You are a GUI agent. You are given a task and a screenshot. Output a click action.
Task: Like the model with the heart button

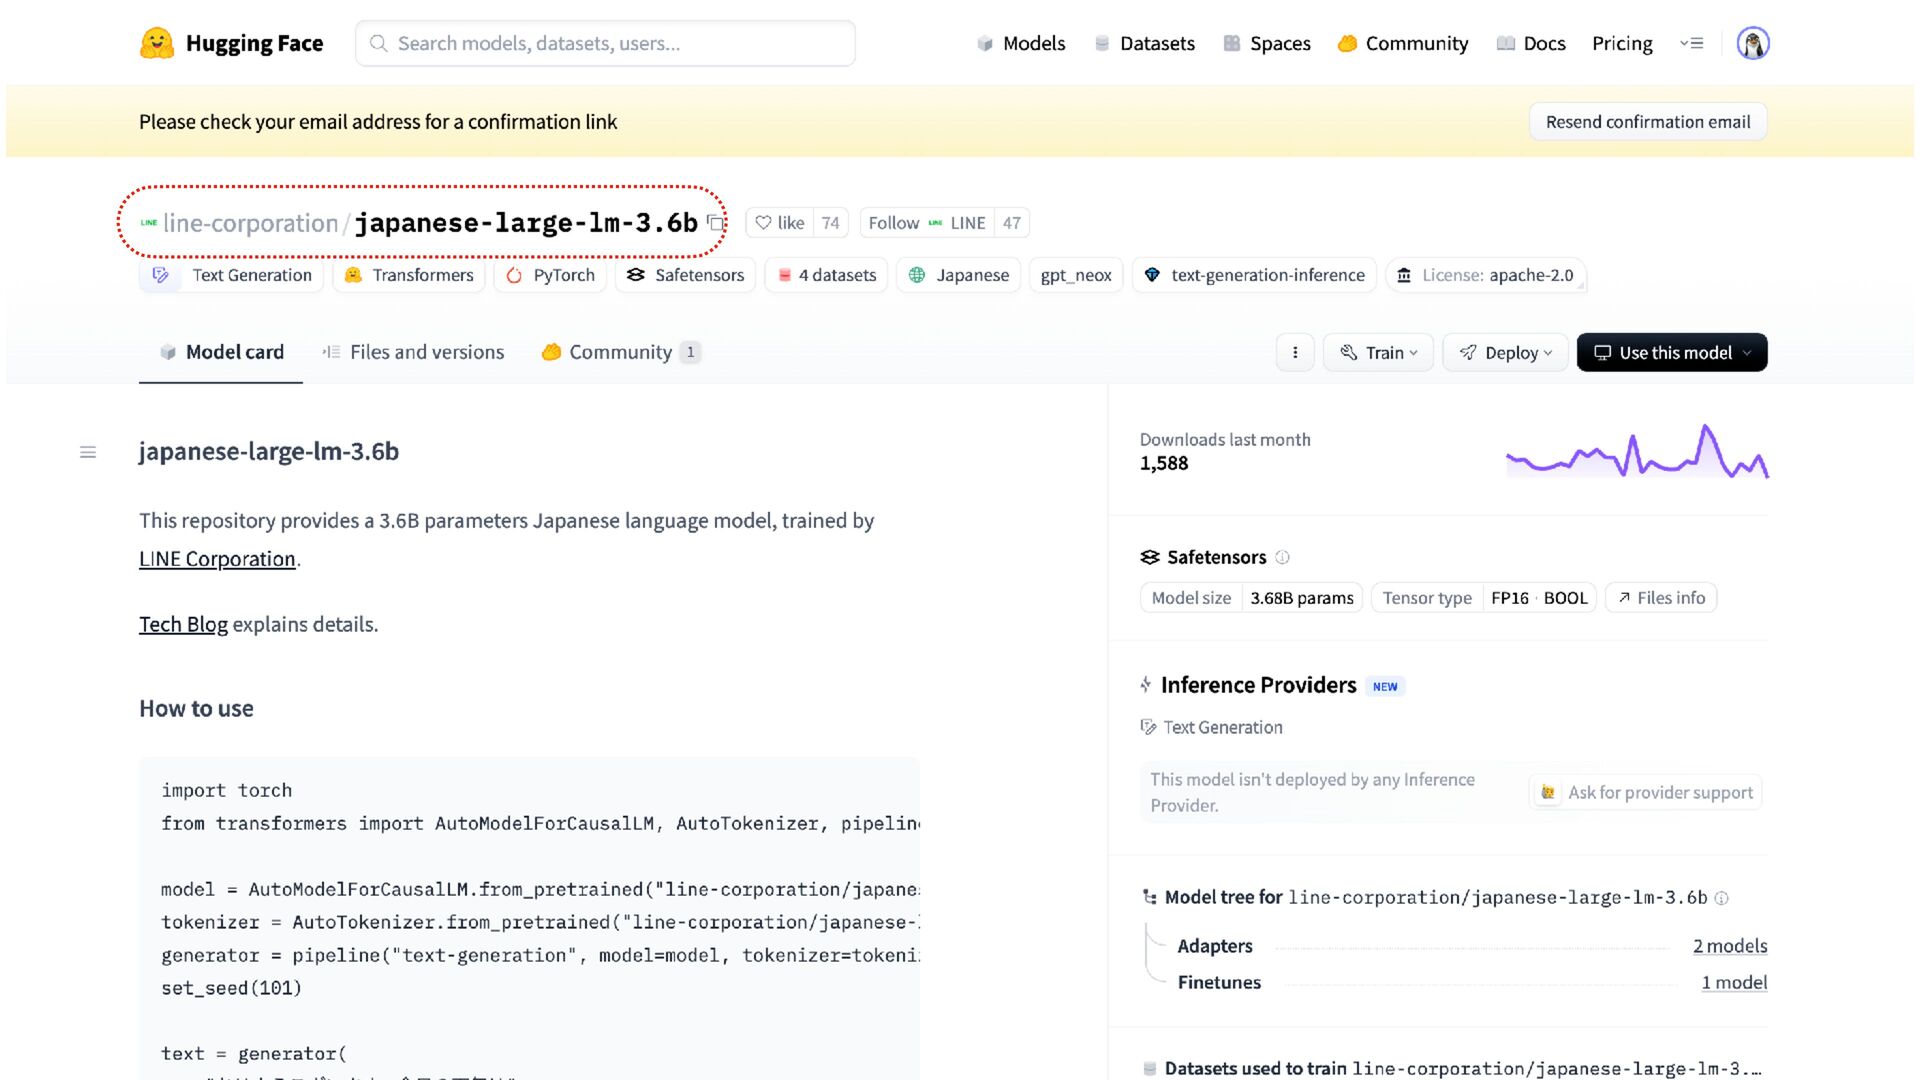pos(780,223)
